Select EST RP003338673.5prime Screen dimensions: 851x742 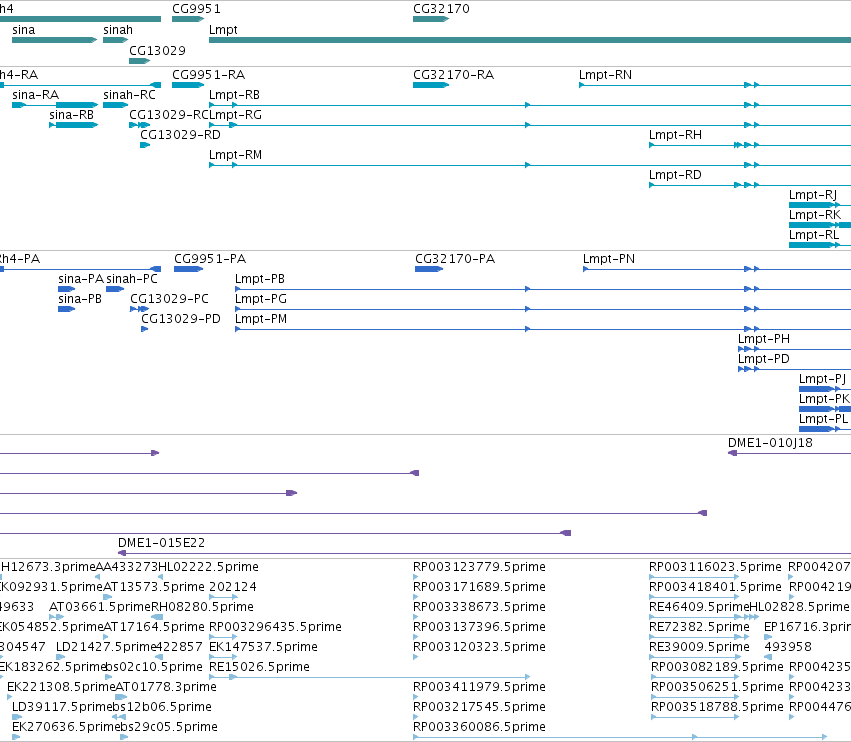tap(479, 607)
